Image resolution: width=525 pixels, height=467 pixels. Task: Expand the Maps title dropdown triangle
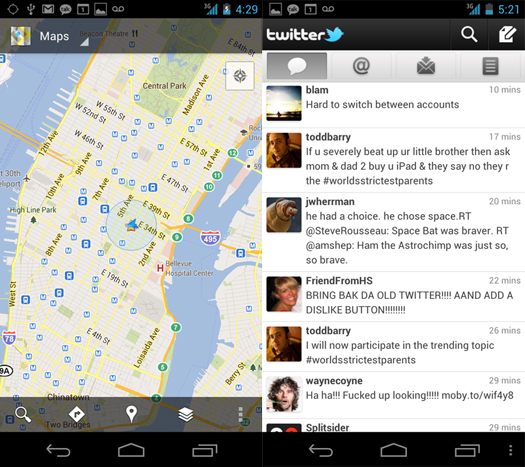tap(84, 42)
